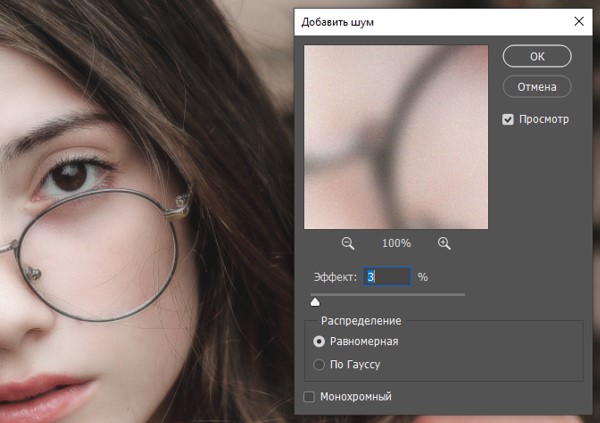Image resolution: width=600 pixels, height=423 pixels.
Task: Select the Равномерная distribution option
Action: click(x=319, y=341)
